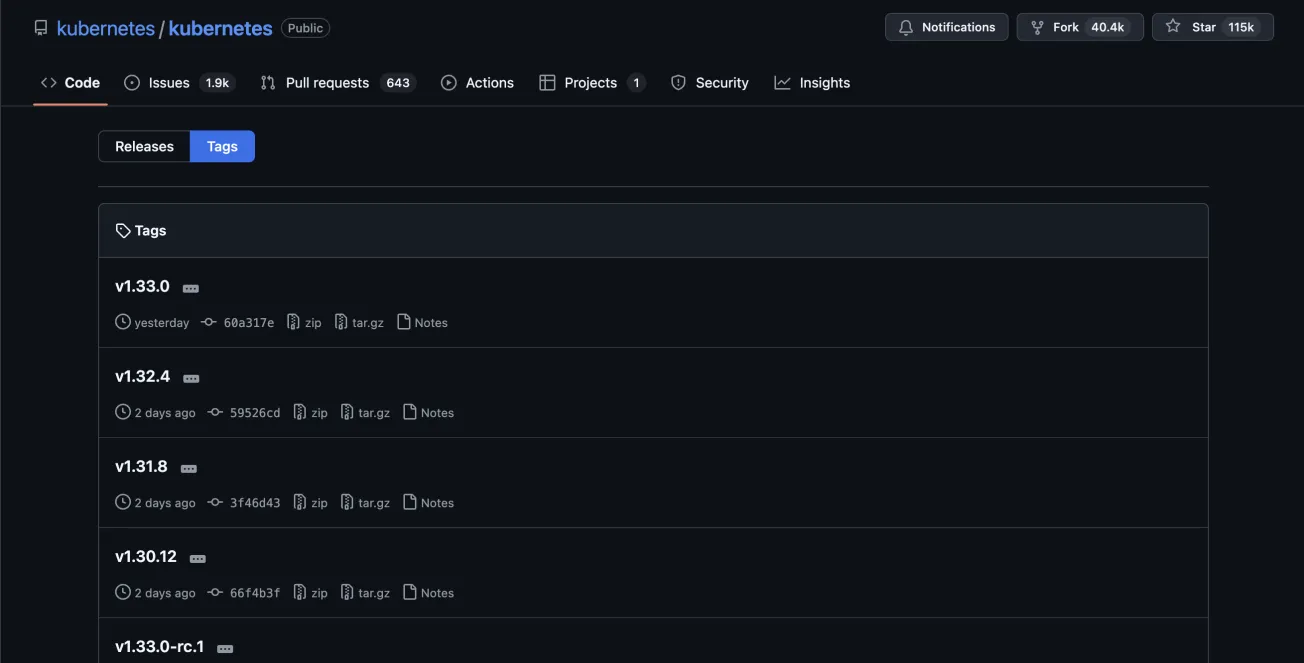Open the kubernetes organization link

pyautogui.click(x=106, y=28)
